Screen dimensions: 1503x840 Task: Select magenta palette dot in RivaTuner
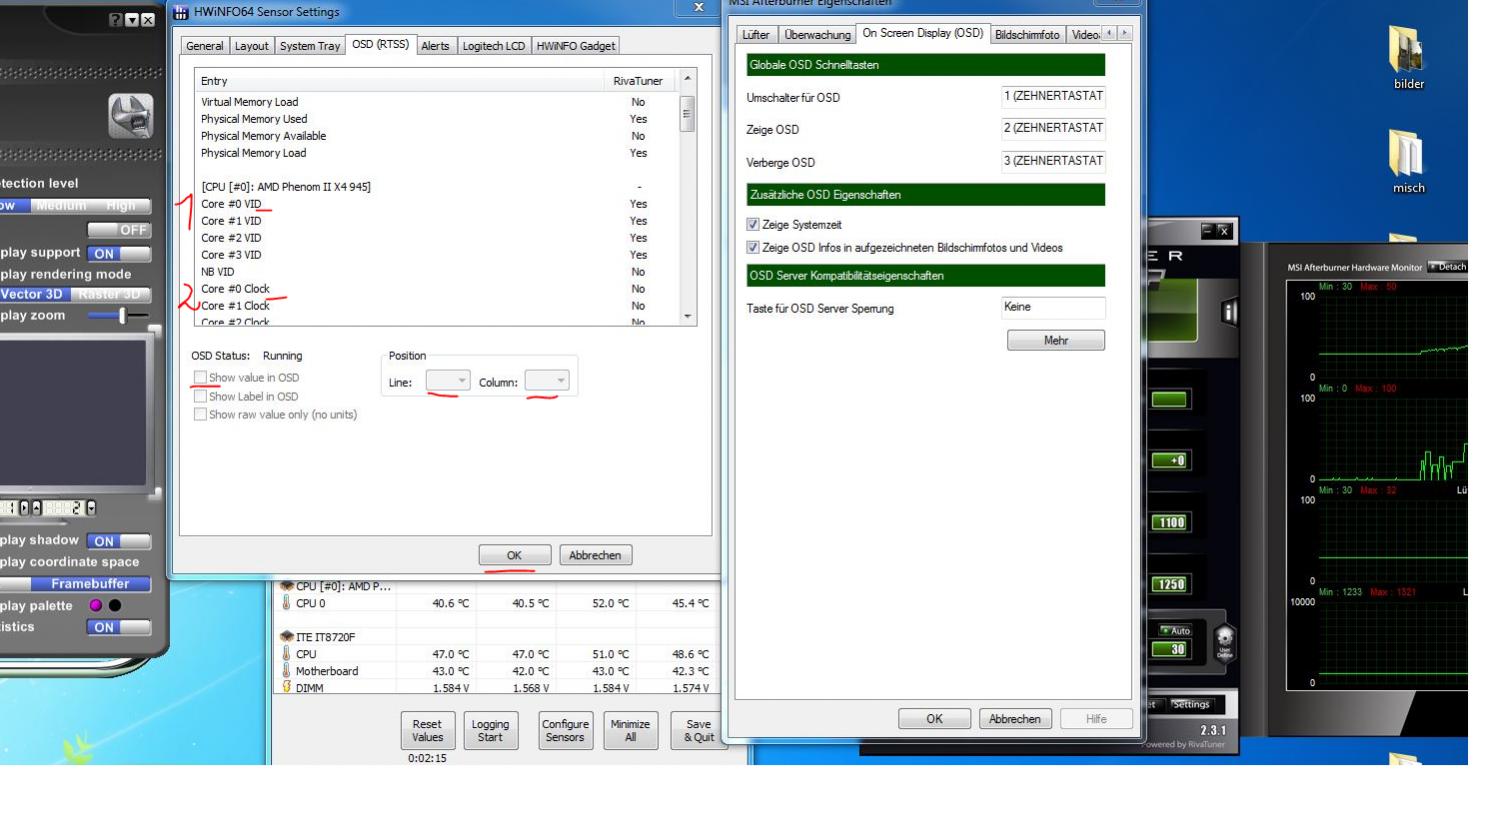click(x=96, y=605)
